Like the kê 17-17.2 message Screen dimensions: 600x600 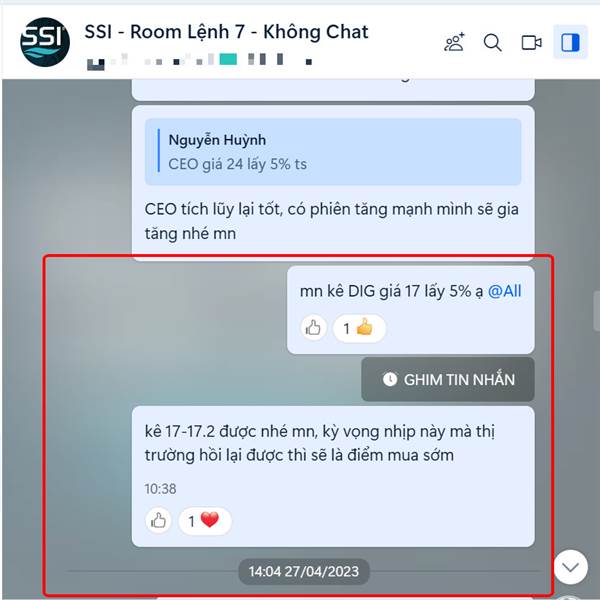click(158, 521)
